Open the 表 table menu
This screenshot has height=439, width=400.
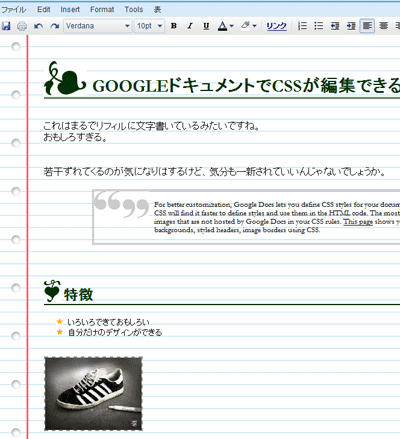(157, 9)
